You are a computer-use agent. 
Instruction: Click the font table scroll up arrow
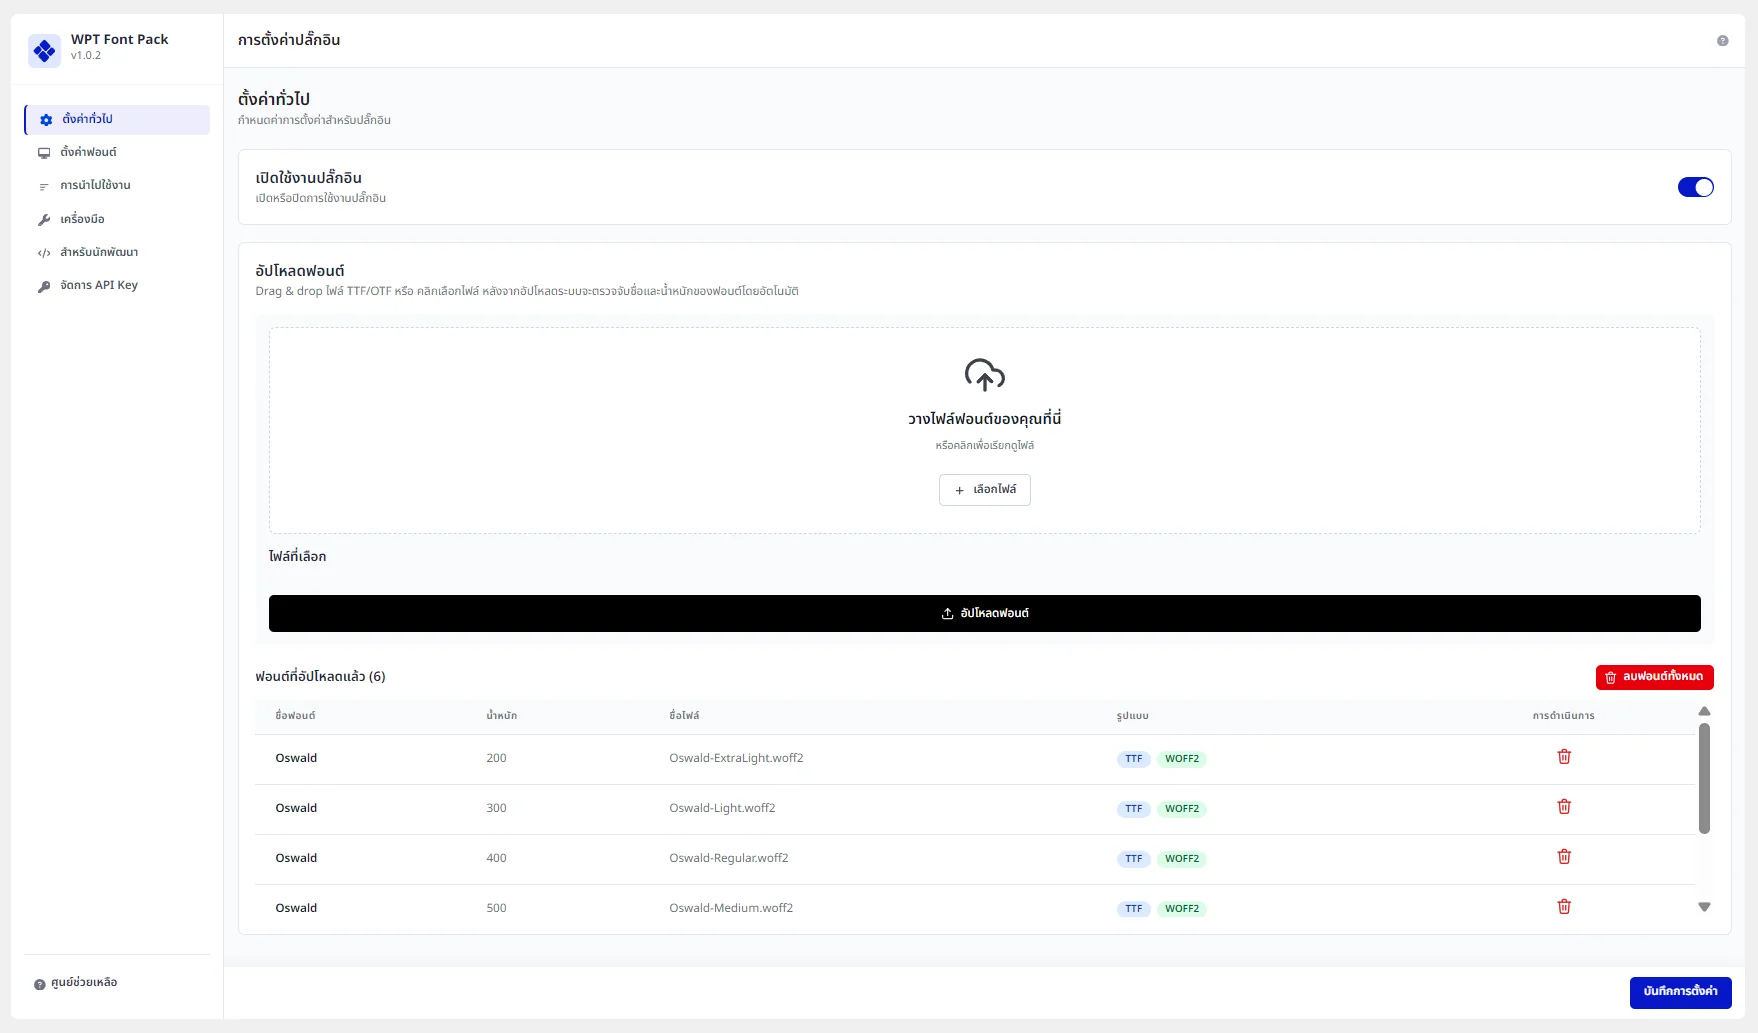[1705, 711]
